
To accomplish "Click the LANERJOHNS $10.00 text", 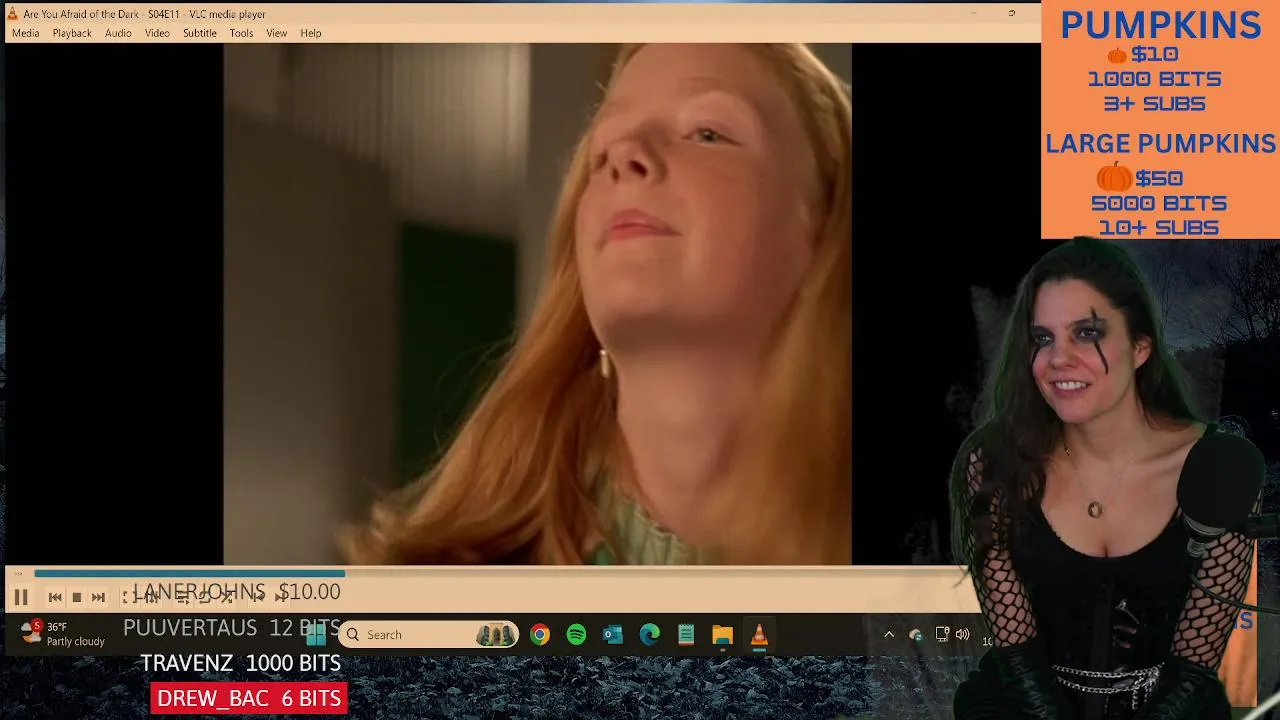I will click(x=236, y=592).
